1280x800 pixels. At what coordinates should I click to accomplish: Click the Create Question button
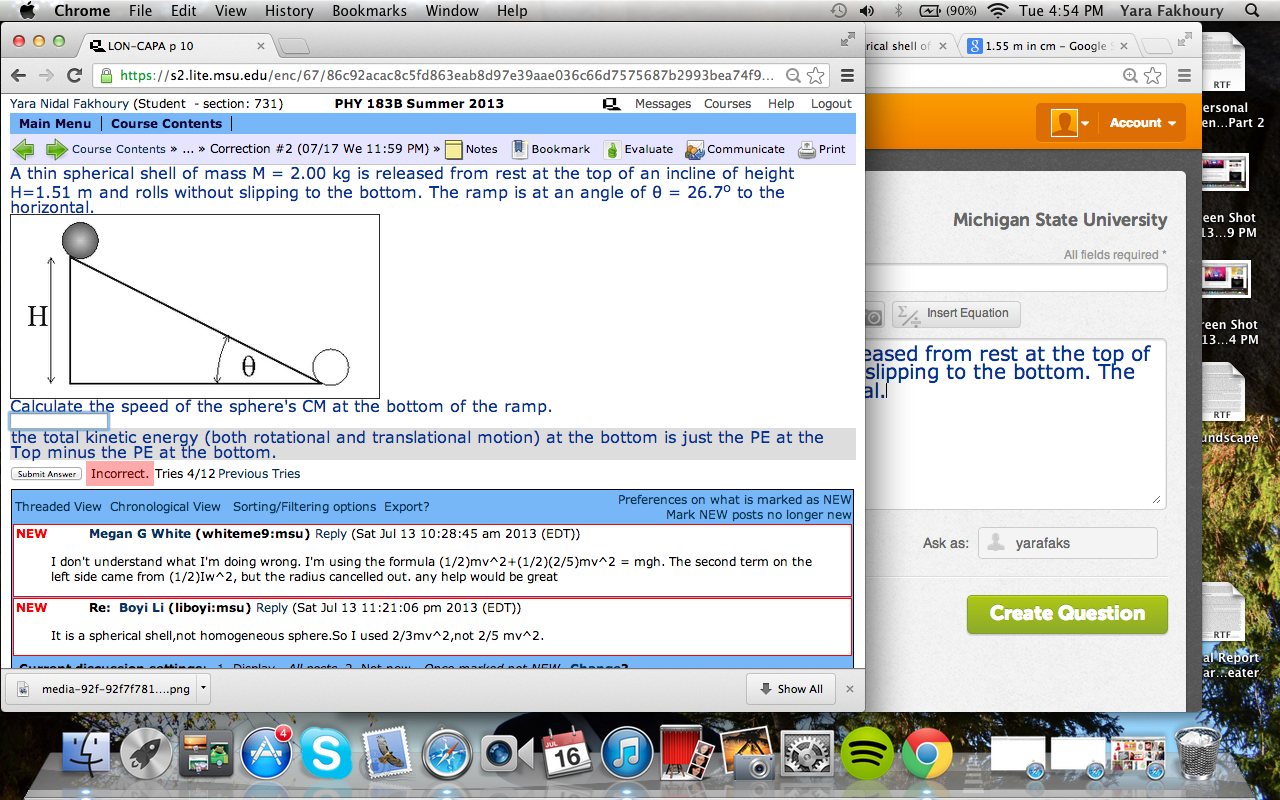[1066, 615]
